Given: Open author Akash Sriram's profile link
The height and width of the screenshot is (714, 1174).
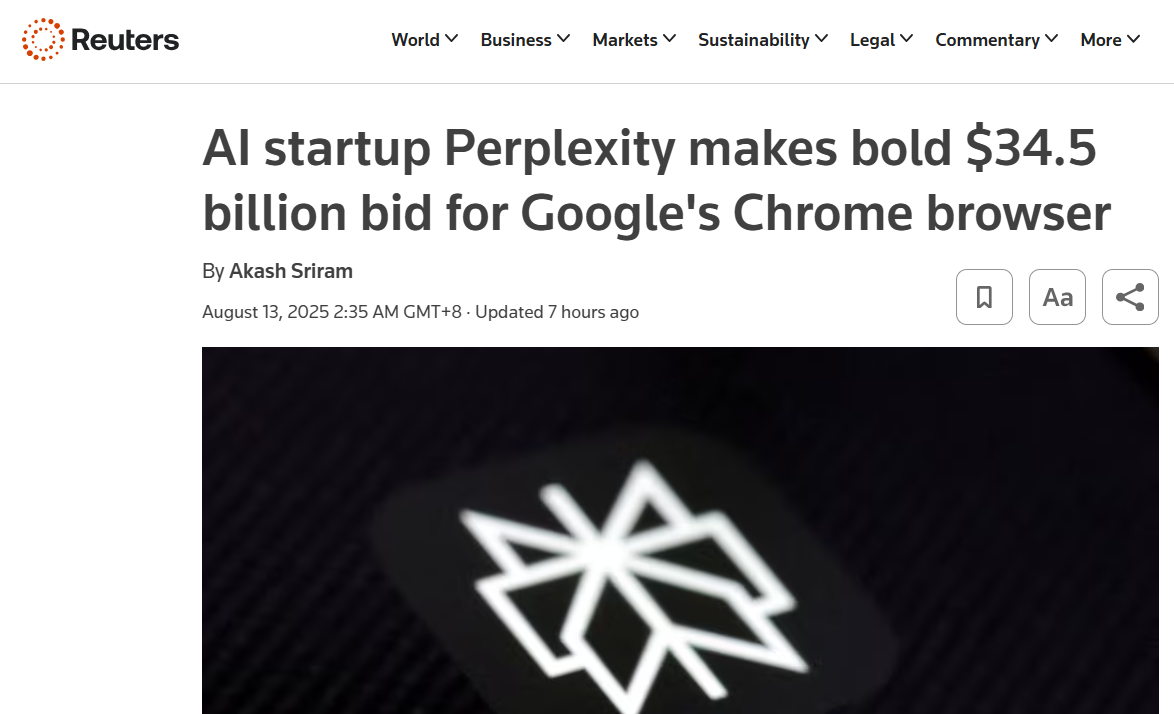Looking at the screenshot, I should coord(290,271).
